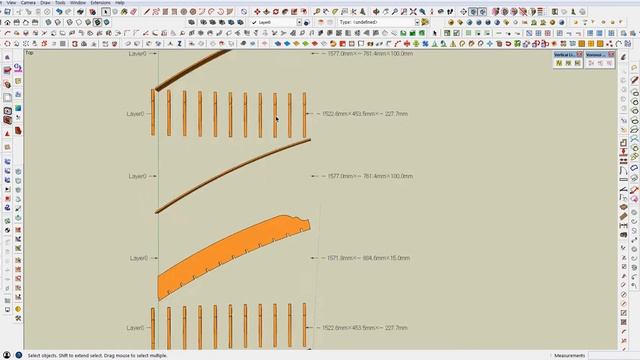The height and width of the screenshot is (360, 640).
Task: Select the large orange curved panel
Action: pyautogui.click(x=234, y=257)
